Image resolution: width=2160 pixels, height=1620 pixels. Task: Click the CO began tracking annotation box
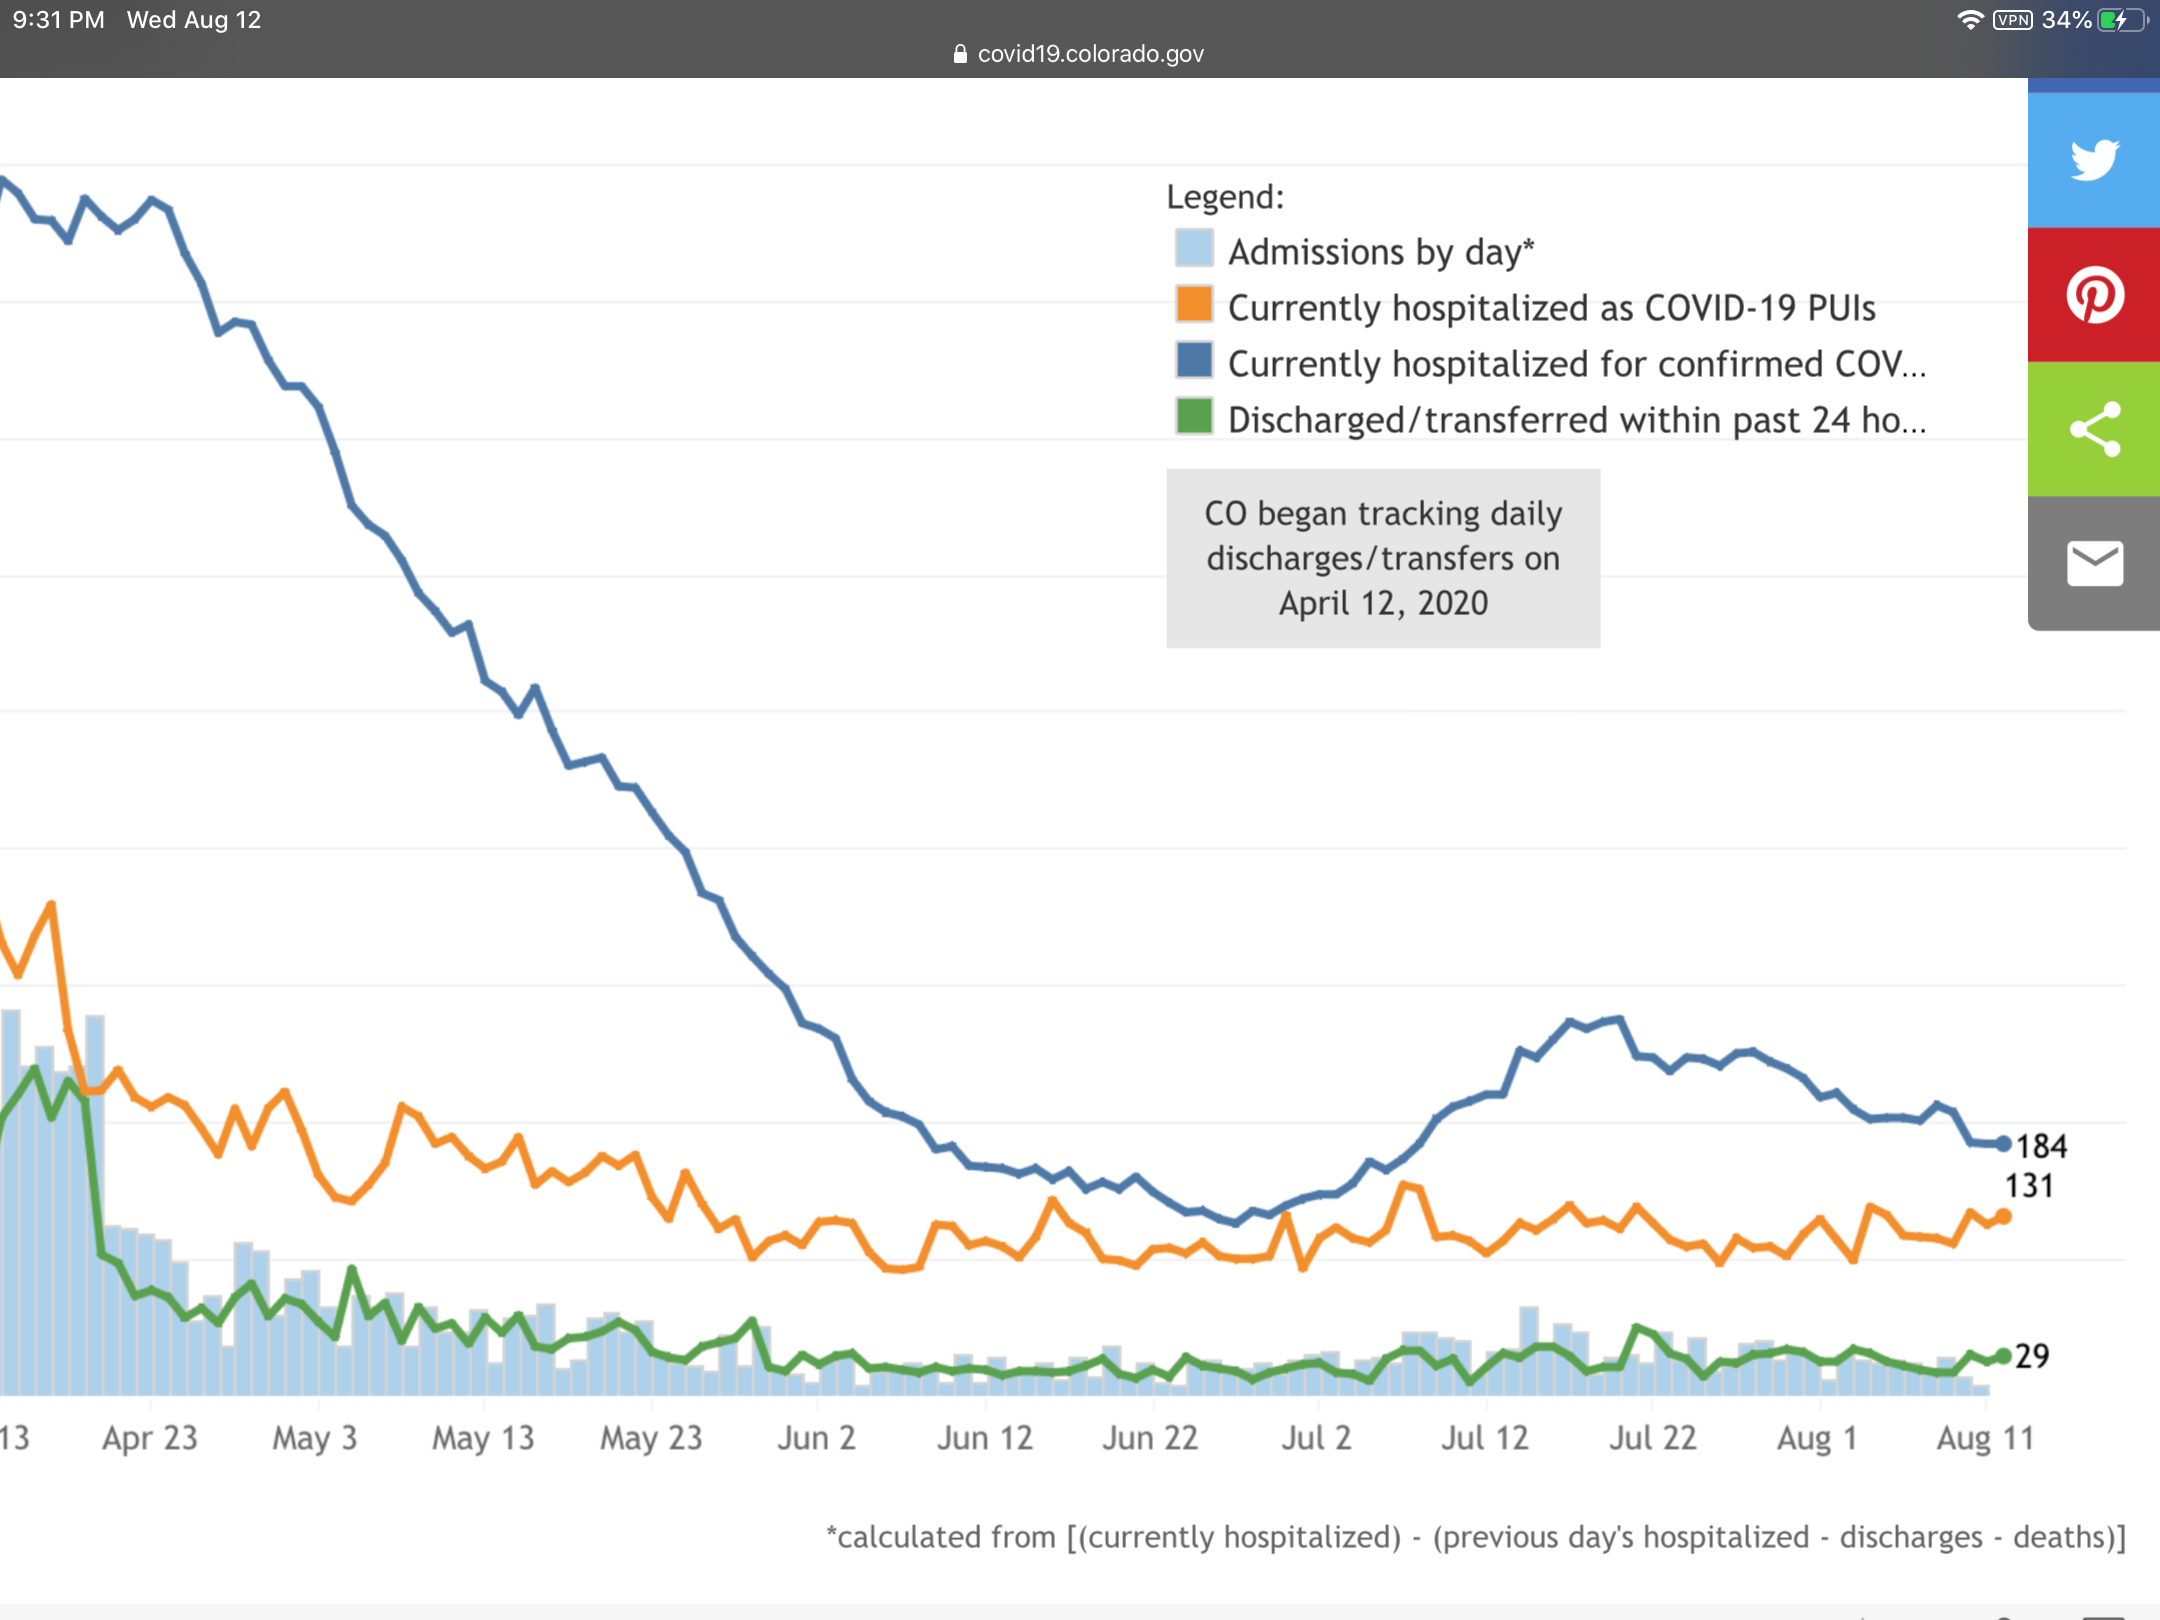pyautogui.click(x=1383, y=558)
